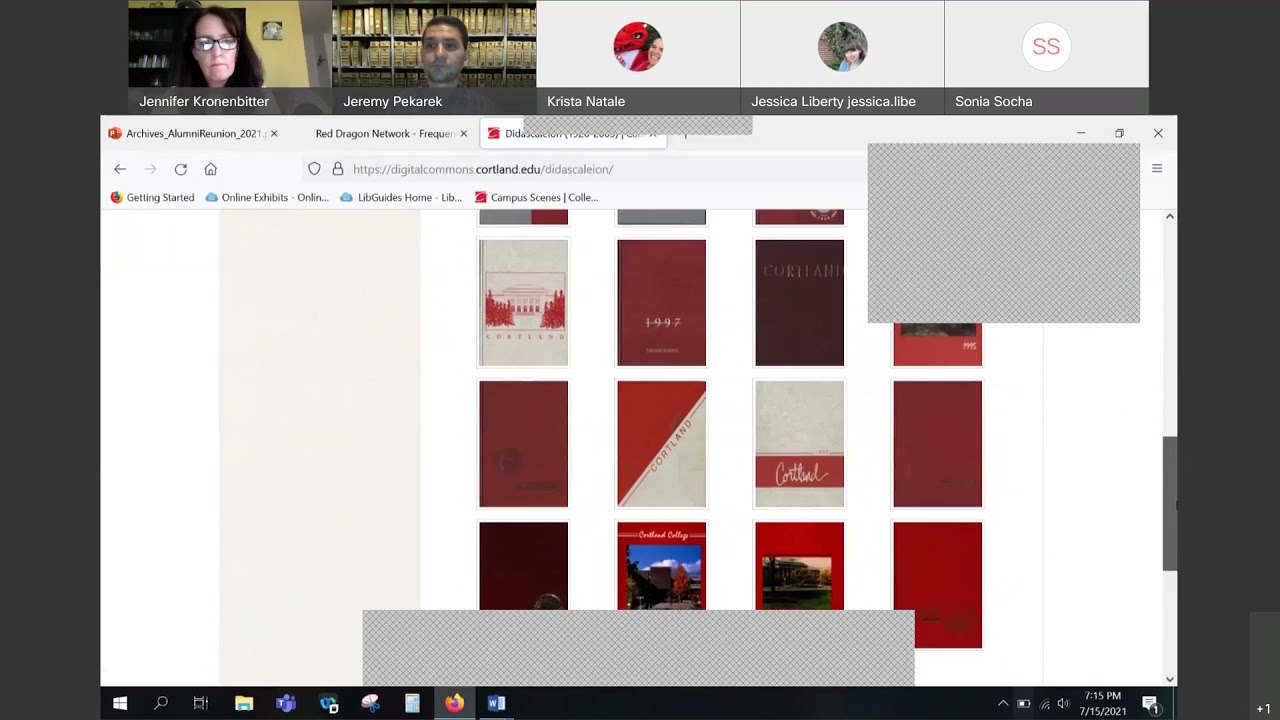Check the battery status icon
The image size is (1280, 720).
pyautogui.click(x=1024, y=704)
